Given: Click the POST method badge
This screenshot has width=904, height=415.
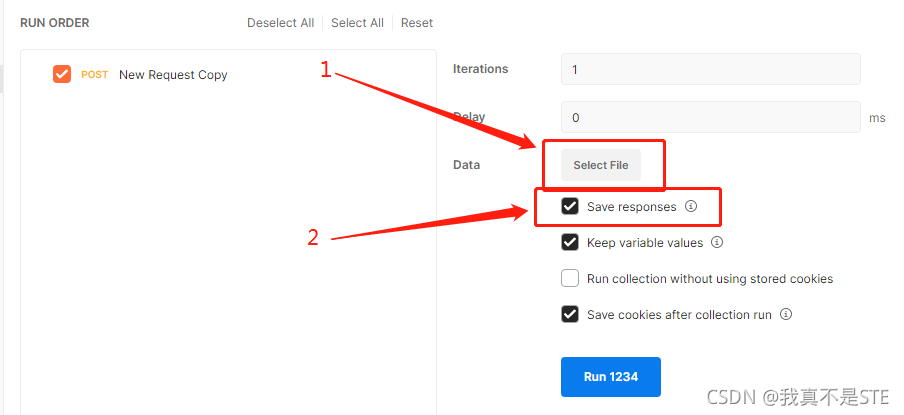Looking at the screenshot, I should click(x=95, y=75).
